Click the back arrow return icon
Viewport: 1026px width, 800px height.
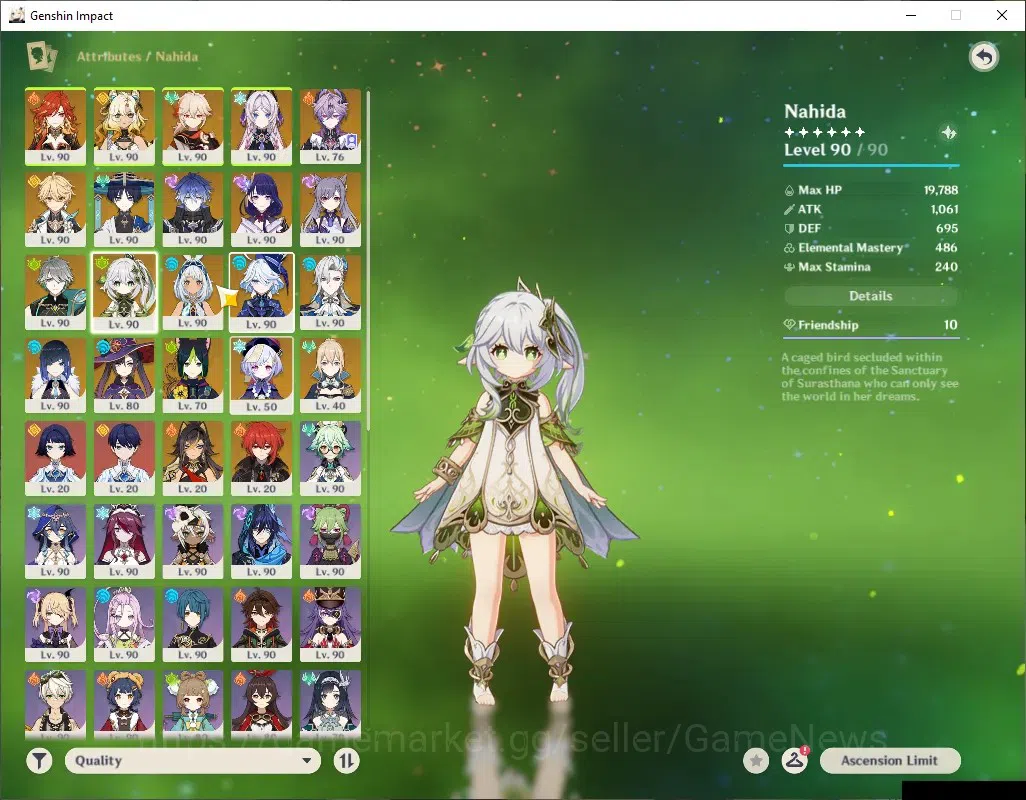983,57
